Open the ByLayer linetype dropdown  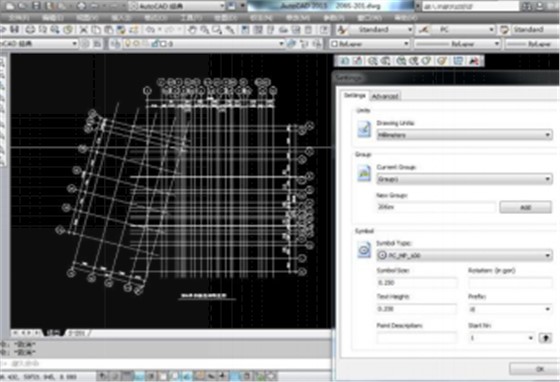(496, 44)
